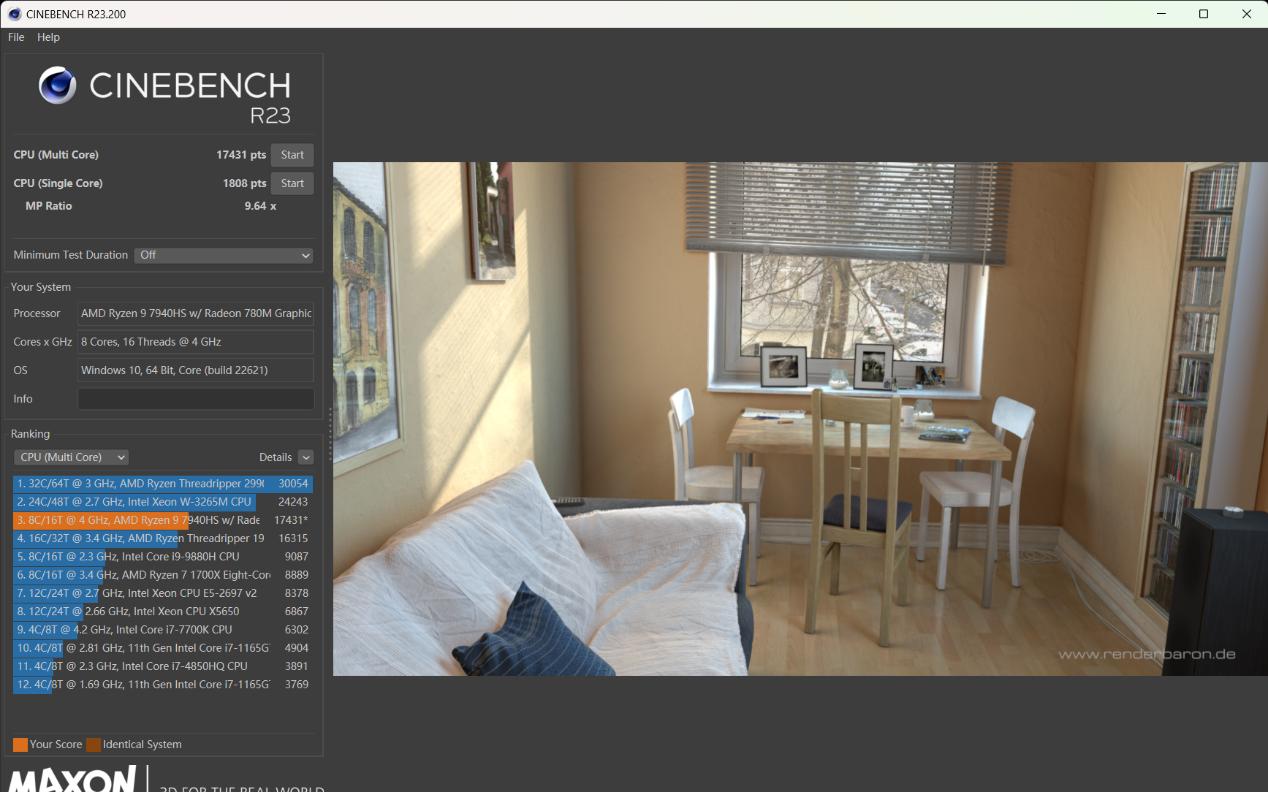The width and height of the screenshot is (1268, 792).
Task: Start the CPU Single Core test
Action: point(292,183)
